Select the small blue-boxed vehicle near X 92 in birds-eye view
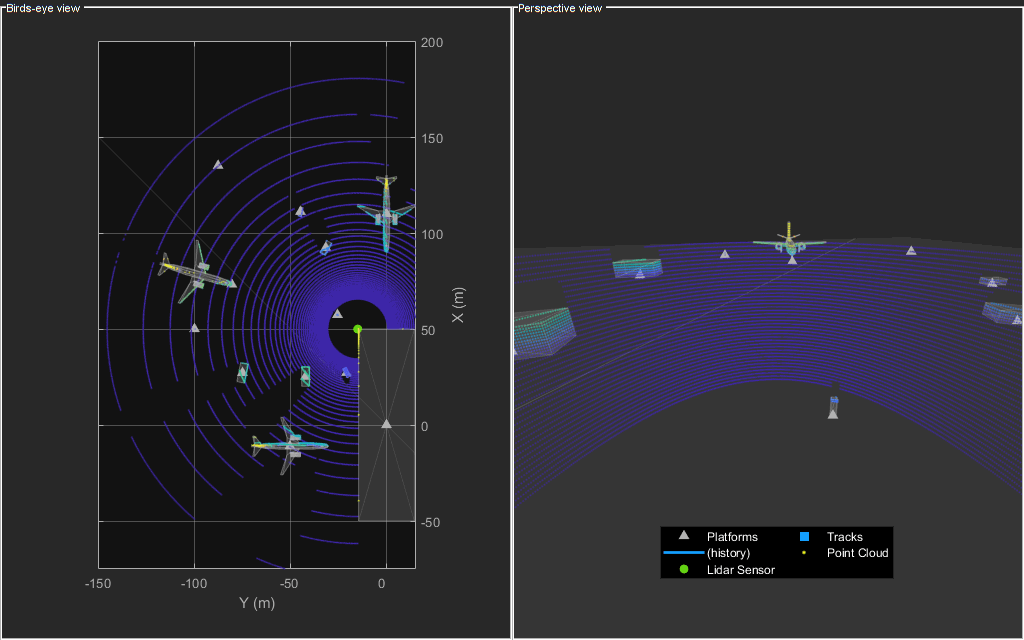The width and height of the screenshot is (1024, 640). pos(325,248)
